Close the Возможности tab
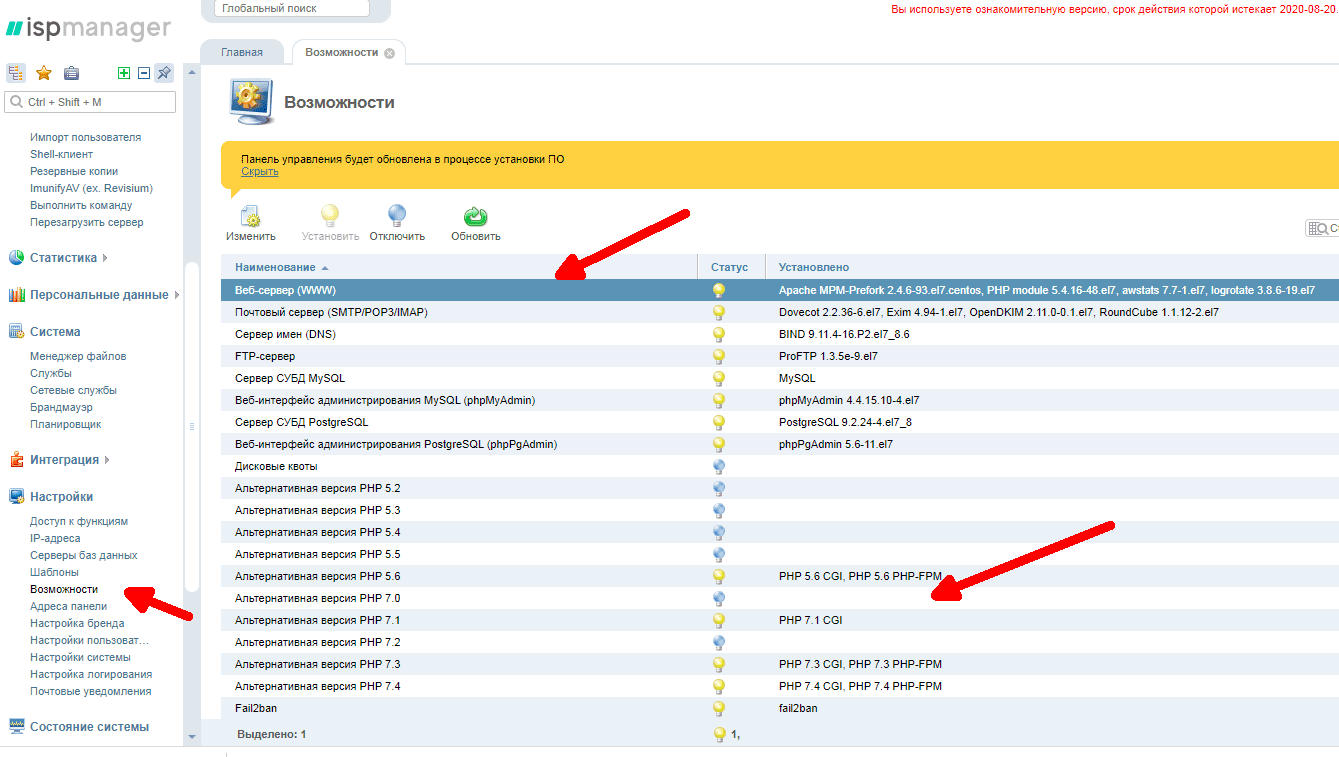1339x757 pixels. pos(389,53)
